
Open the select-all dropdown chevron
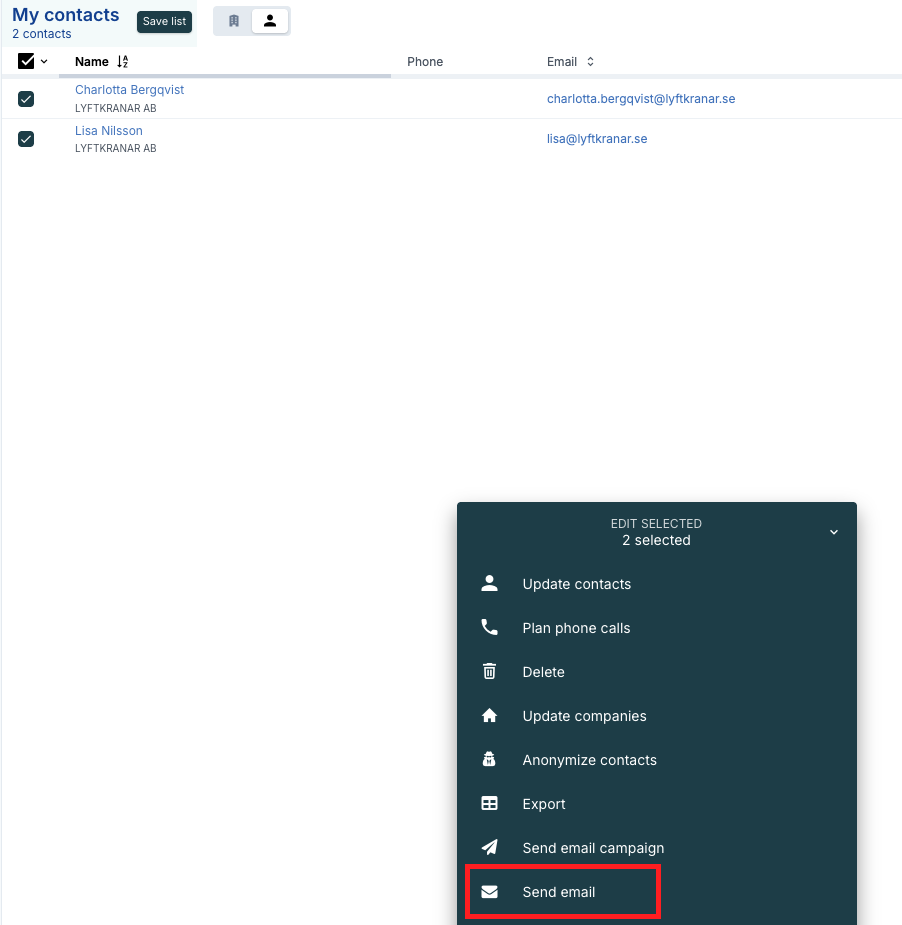click(x=44, y=61)
